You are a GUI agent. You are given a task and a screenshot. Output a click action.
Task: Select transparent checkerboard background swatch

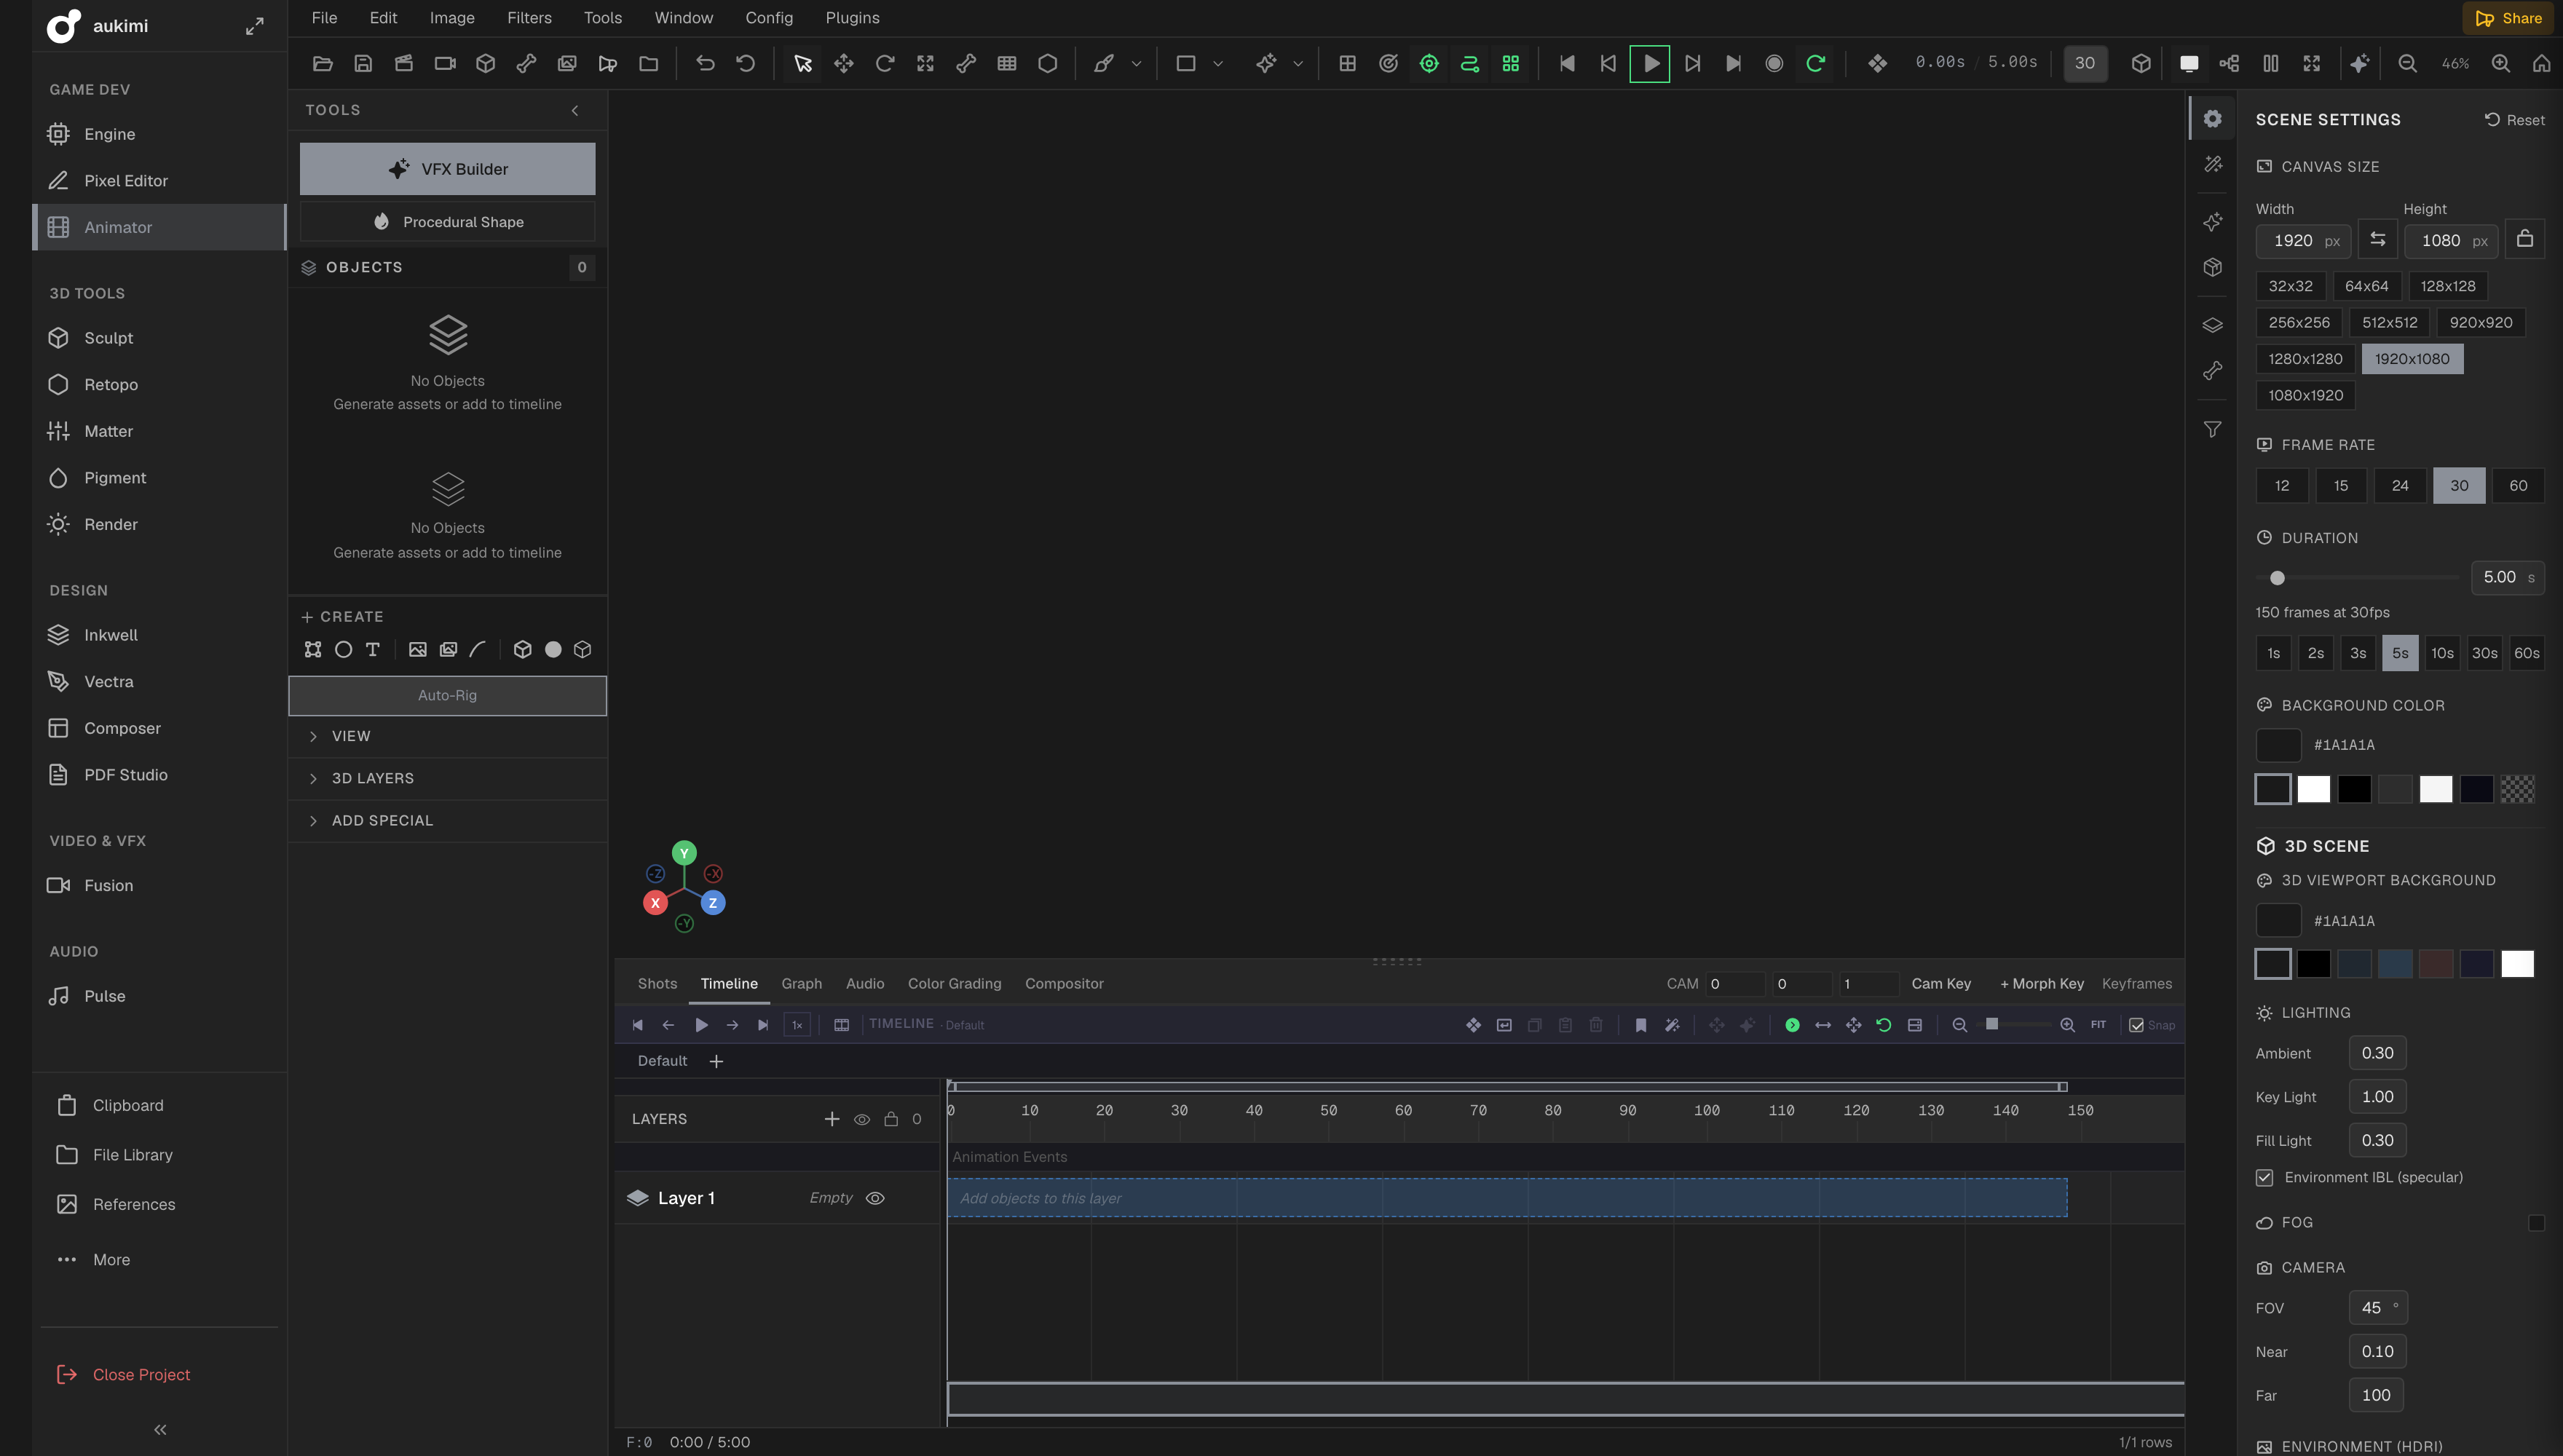click(2517, 788)
